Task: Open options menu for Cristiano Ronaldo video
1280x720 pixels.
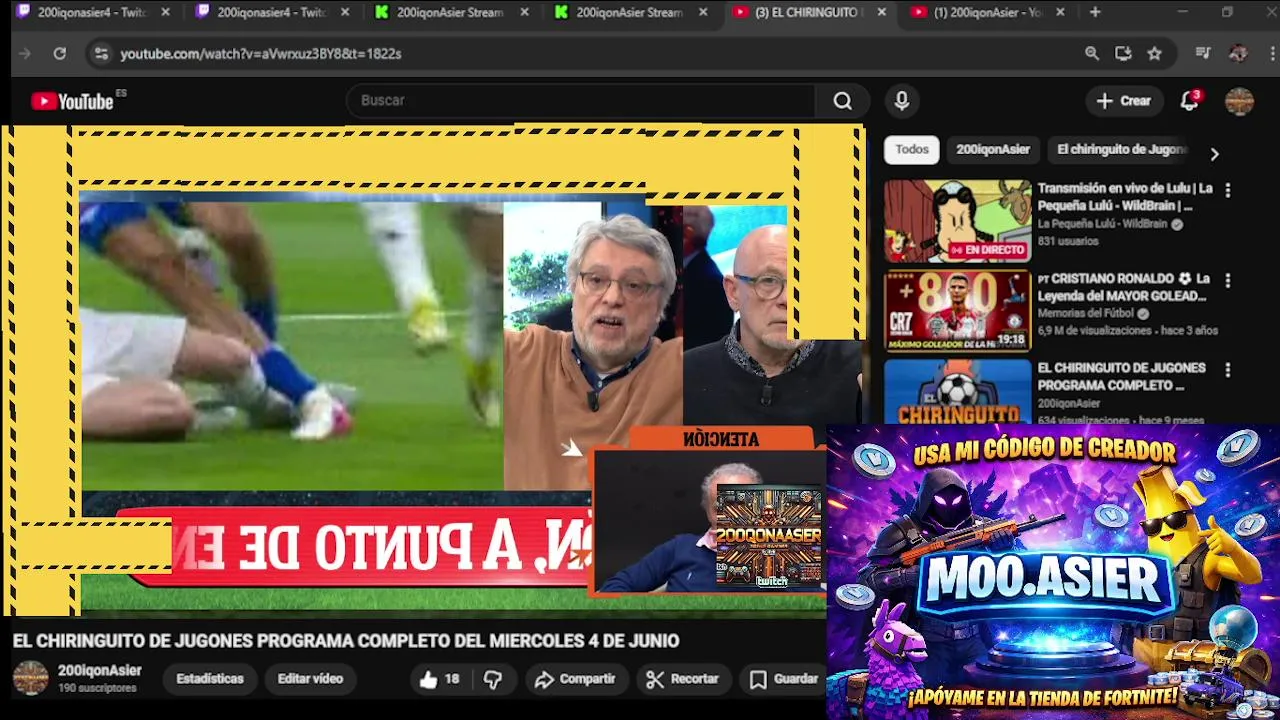Action: (1228, 280)
